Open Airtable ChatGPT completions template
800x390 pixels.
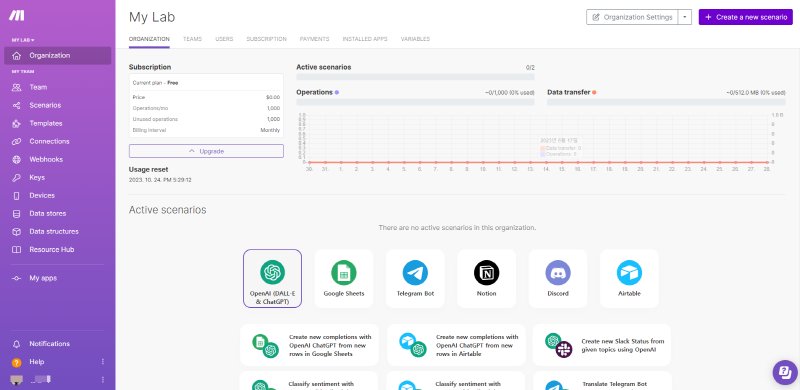(456, 345)
